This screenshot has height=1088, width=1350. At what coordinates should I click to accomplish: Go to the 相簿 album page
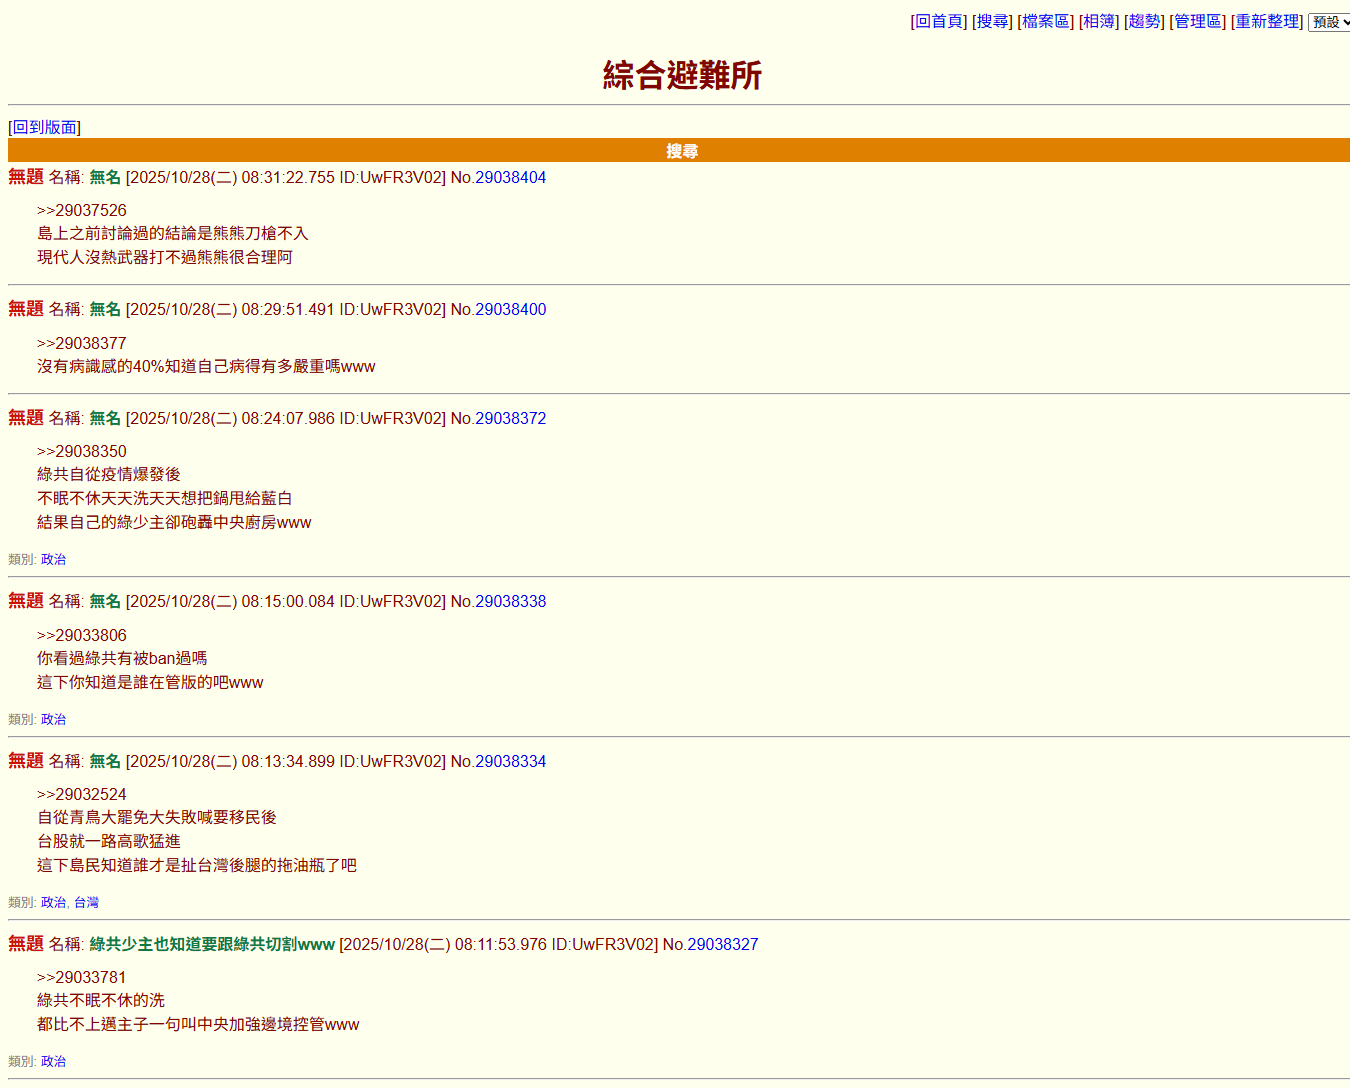tap(1099, 21)
